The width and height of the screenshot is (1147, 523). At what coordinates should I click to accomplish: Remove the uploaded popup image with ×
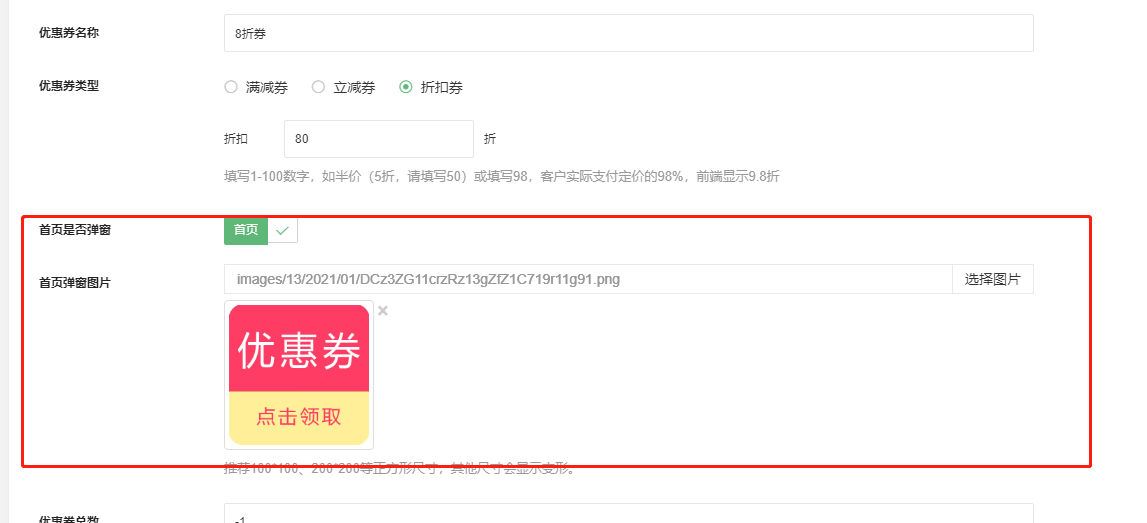point(383,311)
